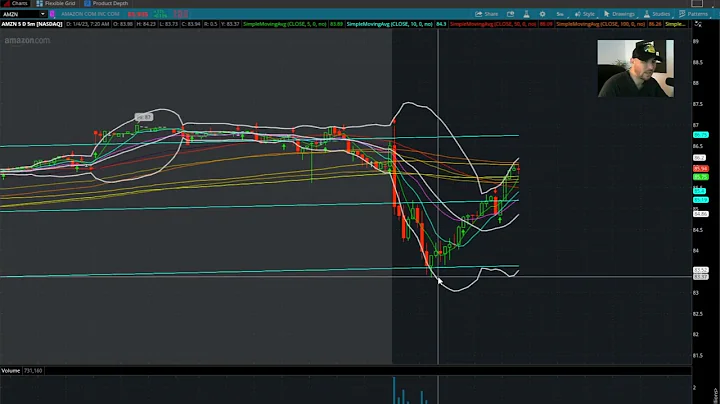
Task: Click the Product Depth tab icon
Action: [x=87, y=3]
